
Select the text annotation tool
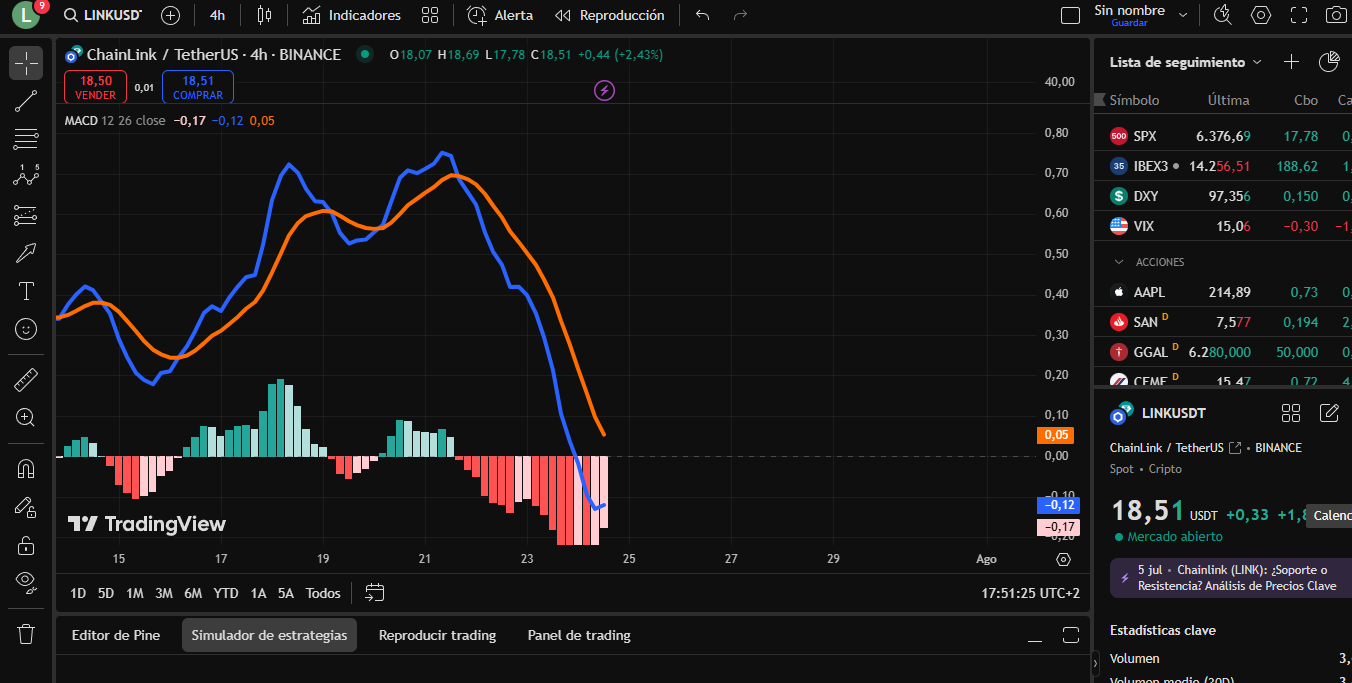[26, 291]
